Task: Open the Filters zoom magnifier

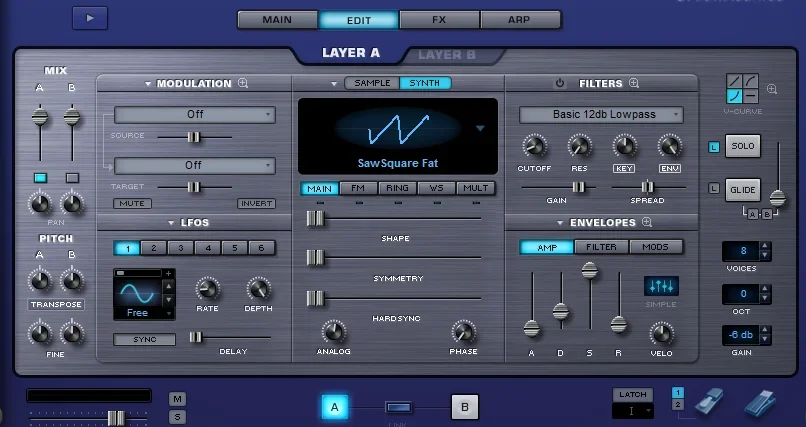Action: (x=634, y=83)
